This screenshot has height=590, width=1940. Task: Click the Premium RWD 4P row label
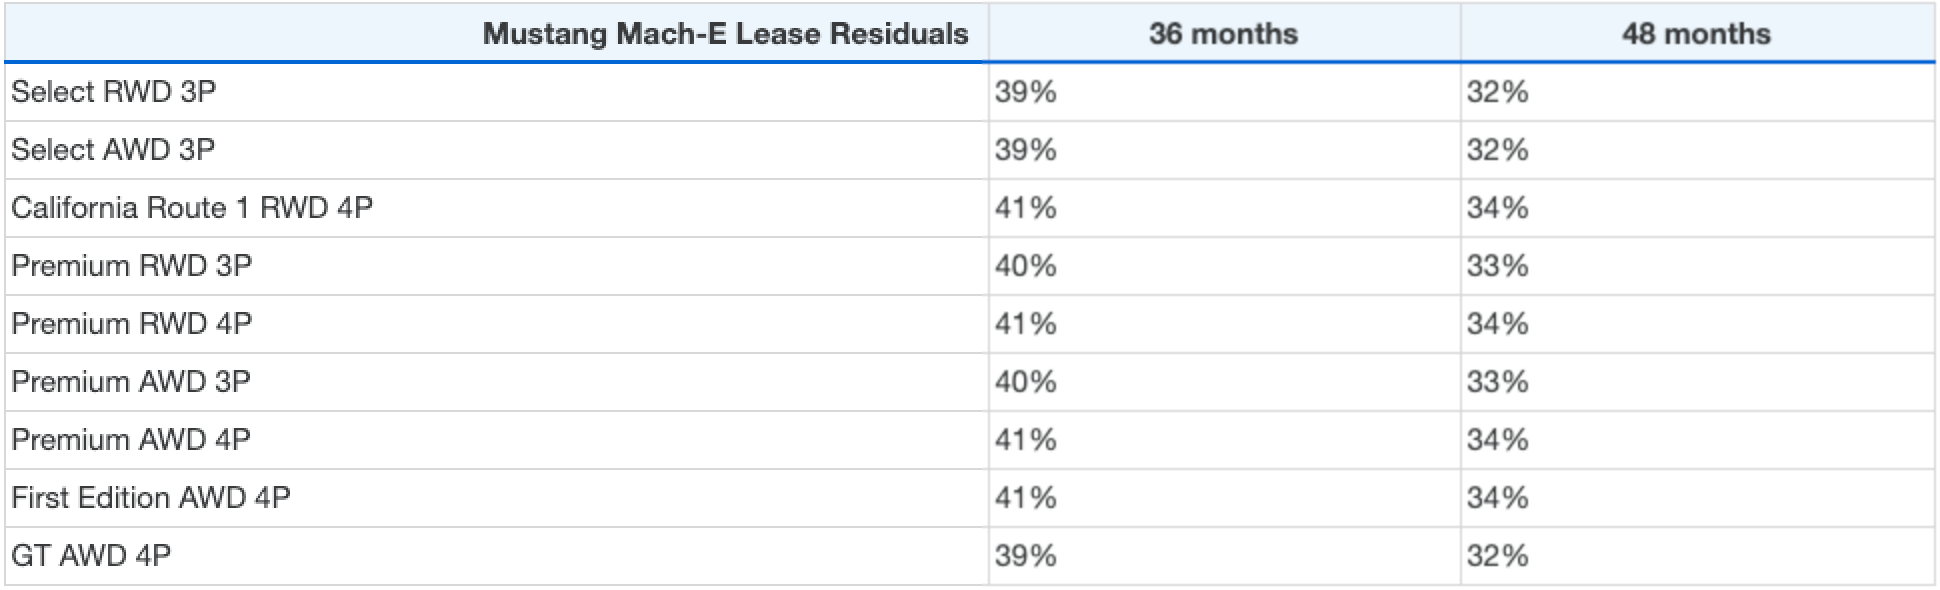[131, 324]
